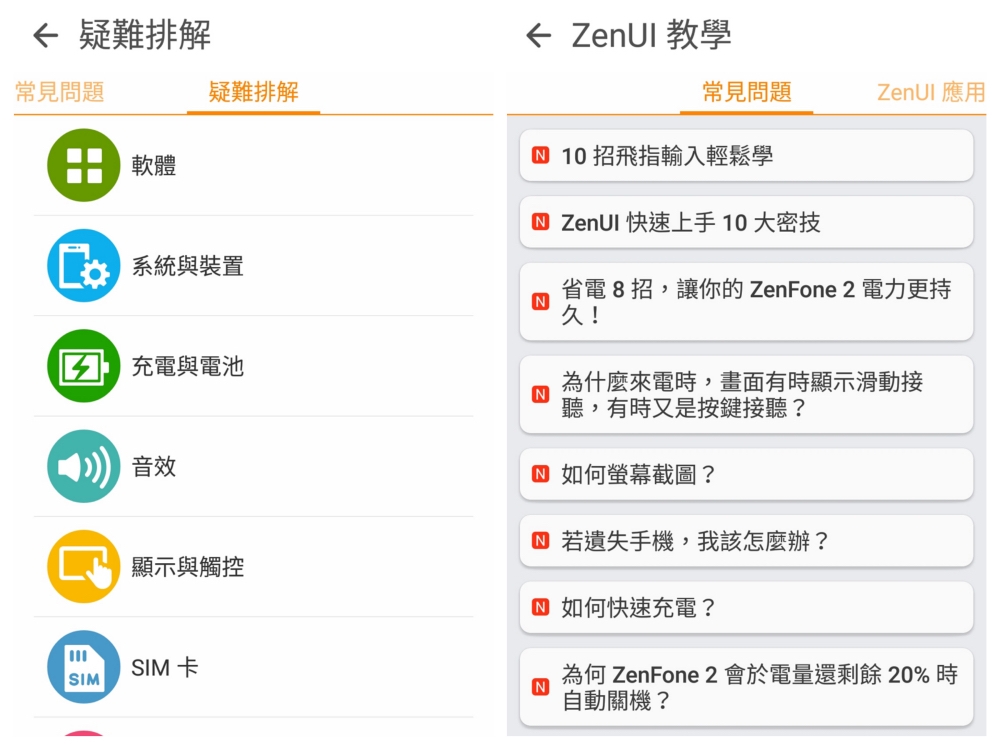This screenshot has width=1000, height=750.
Task: Select right panel 常見問題 tab
Action: pyautogui.click(x=746, y=93)
